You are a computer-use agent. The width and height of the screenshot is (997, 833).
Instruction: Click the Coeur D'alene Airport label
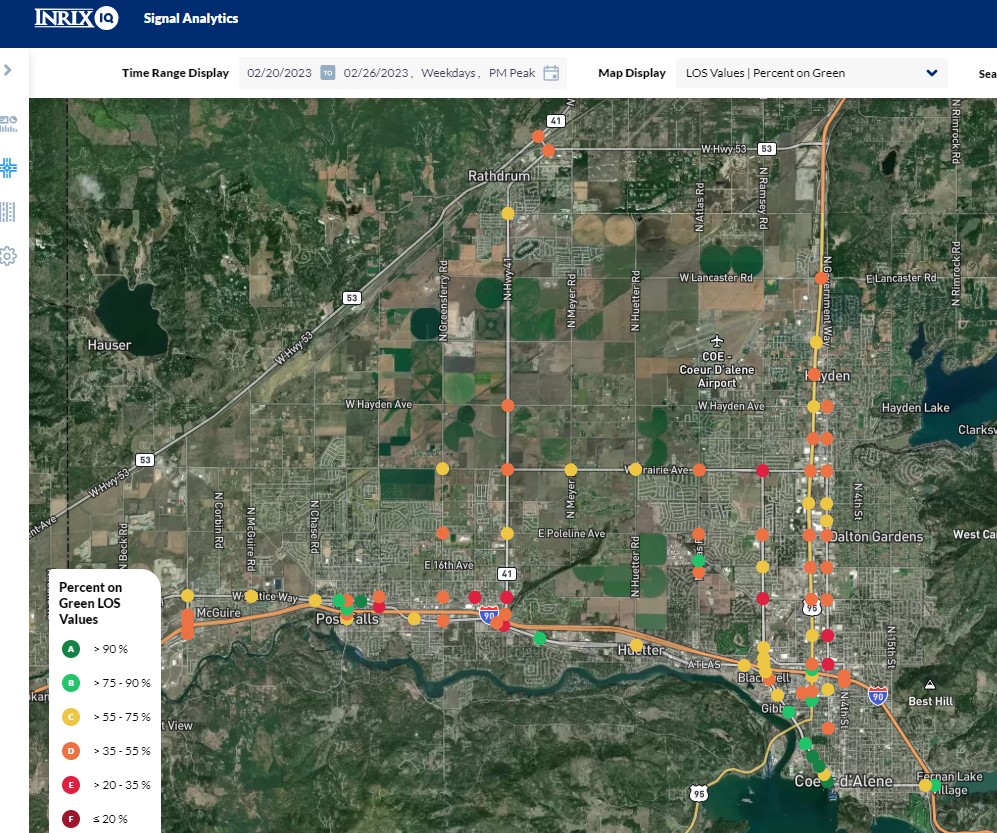click(x=717, y=369)
